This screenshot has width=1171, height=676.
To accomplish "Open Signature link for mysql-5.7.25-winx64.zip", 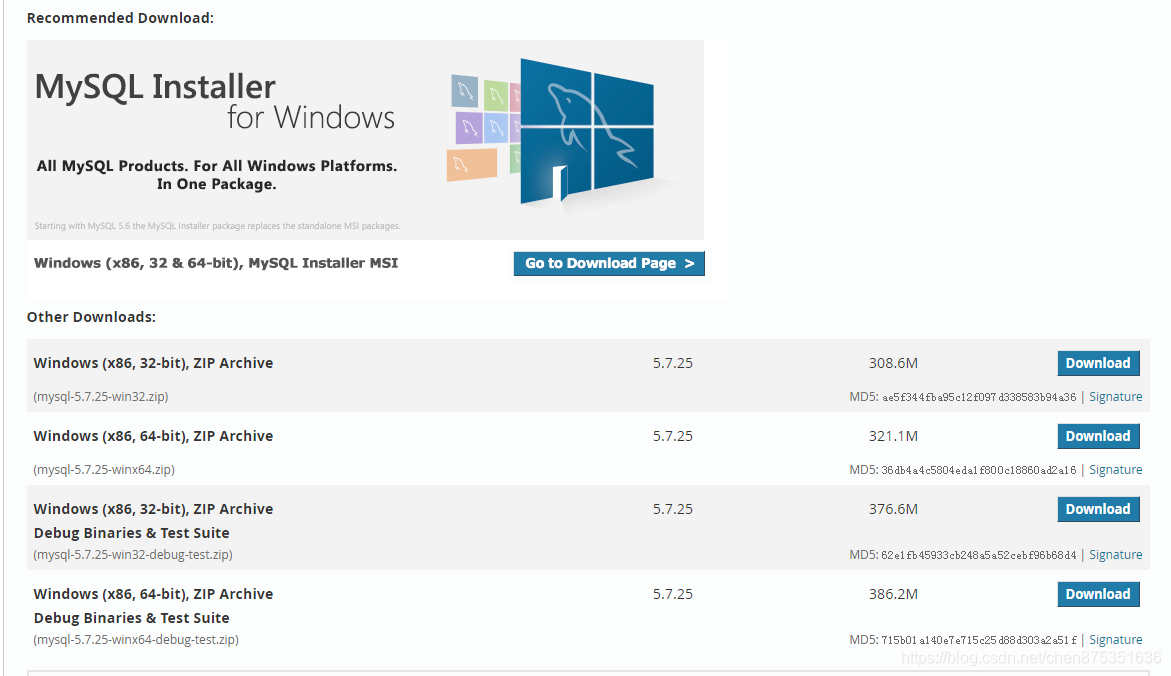I will 1116,470.
